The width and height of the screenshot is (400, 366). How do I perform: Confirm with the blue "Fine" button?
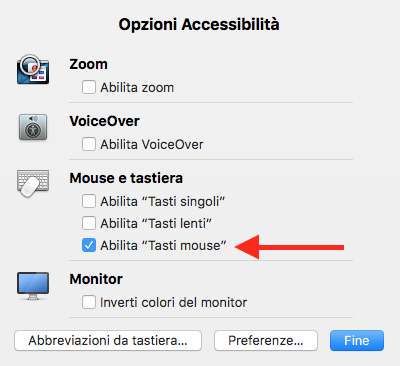357,341
